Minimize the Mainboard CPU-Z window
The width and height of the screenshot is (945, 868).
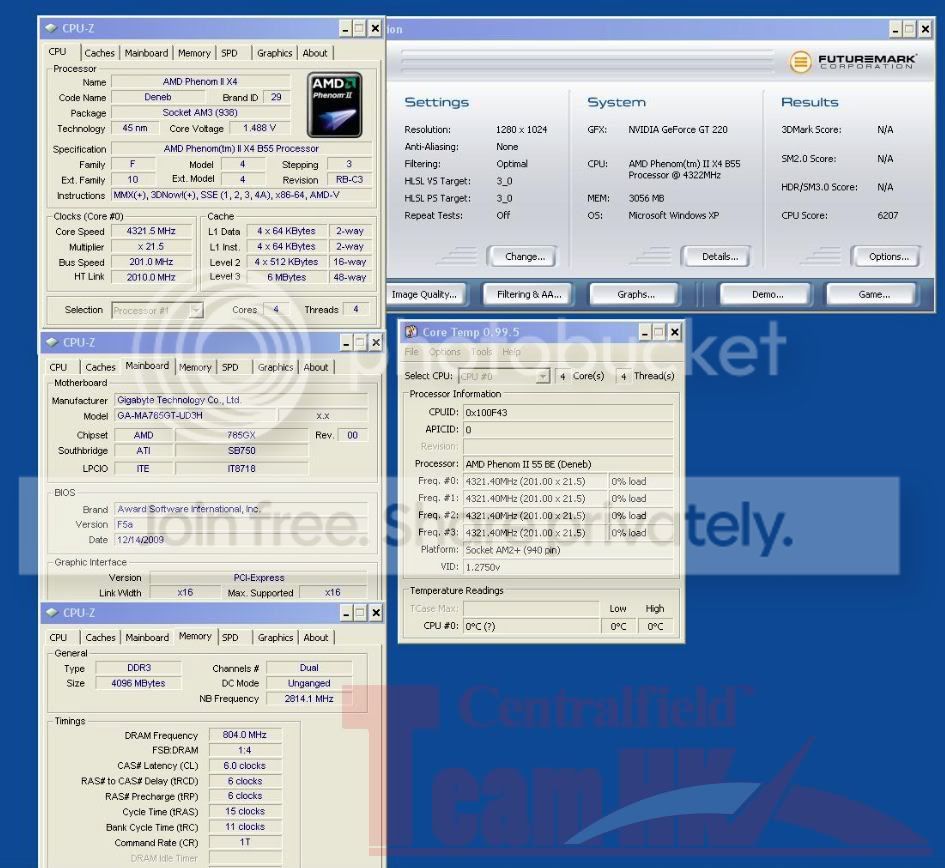click(x=345, y=343)
